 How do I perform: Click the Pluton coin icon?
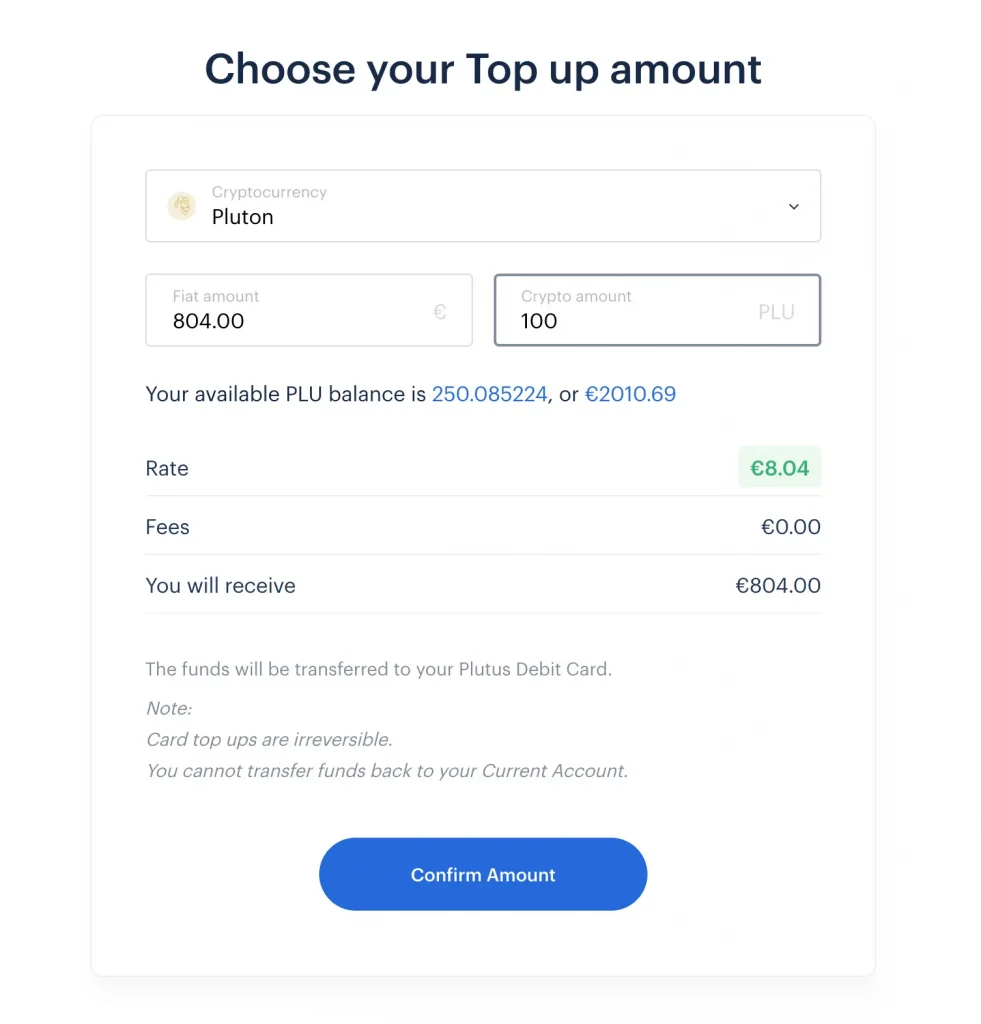182,206
